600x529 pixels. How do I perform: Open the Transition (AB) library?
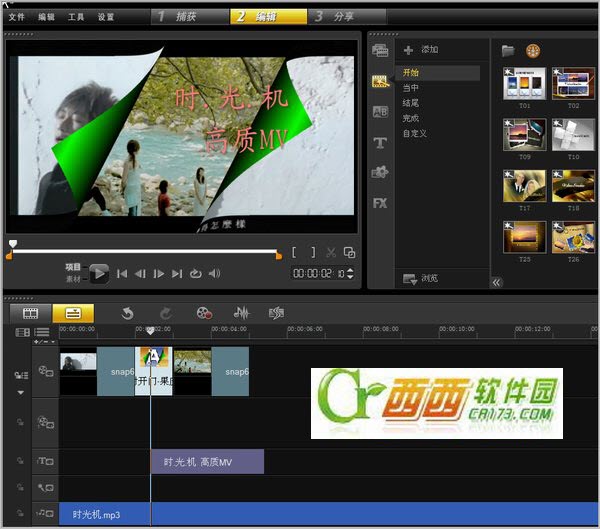click(x=380, y=112)
